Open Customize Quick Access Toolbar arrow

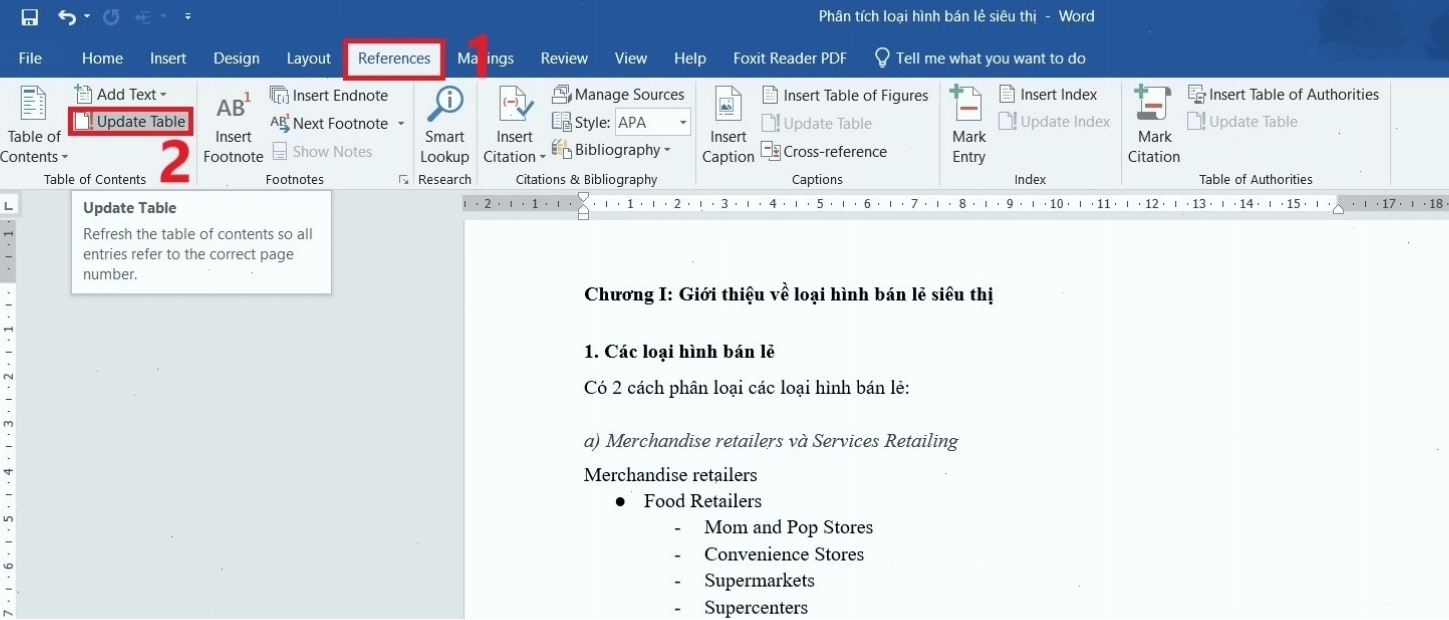pos(188,17)
